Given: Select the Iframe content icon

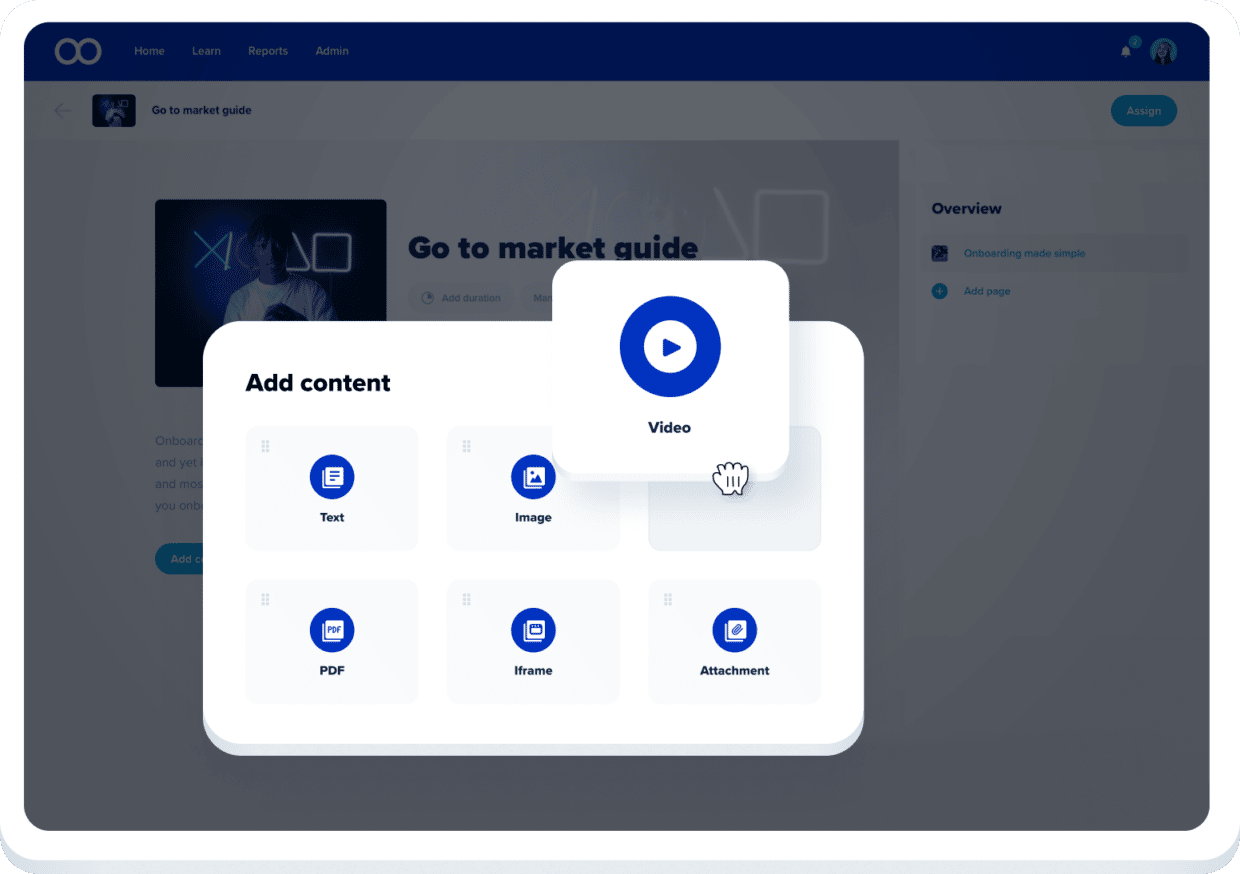Looking at the screenshot, I should click(x=533, y=630).
